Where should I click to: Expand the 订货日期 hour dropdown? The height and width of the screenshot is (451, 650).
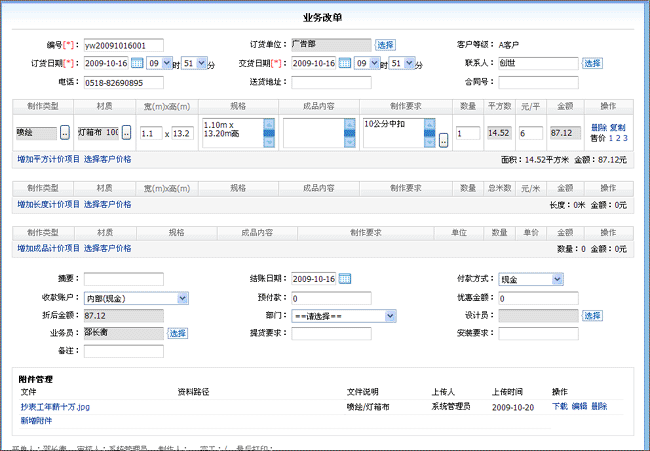167,63
